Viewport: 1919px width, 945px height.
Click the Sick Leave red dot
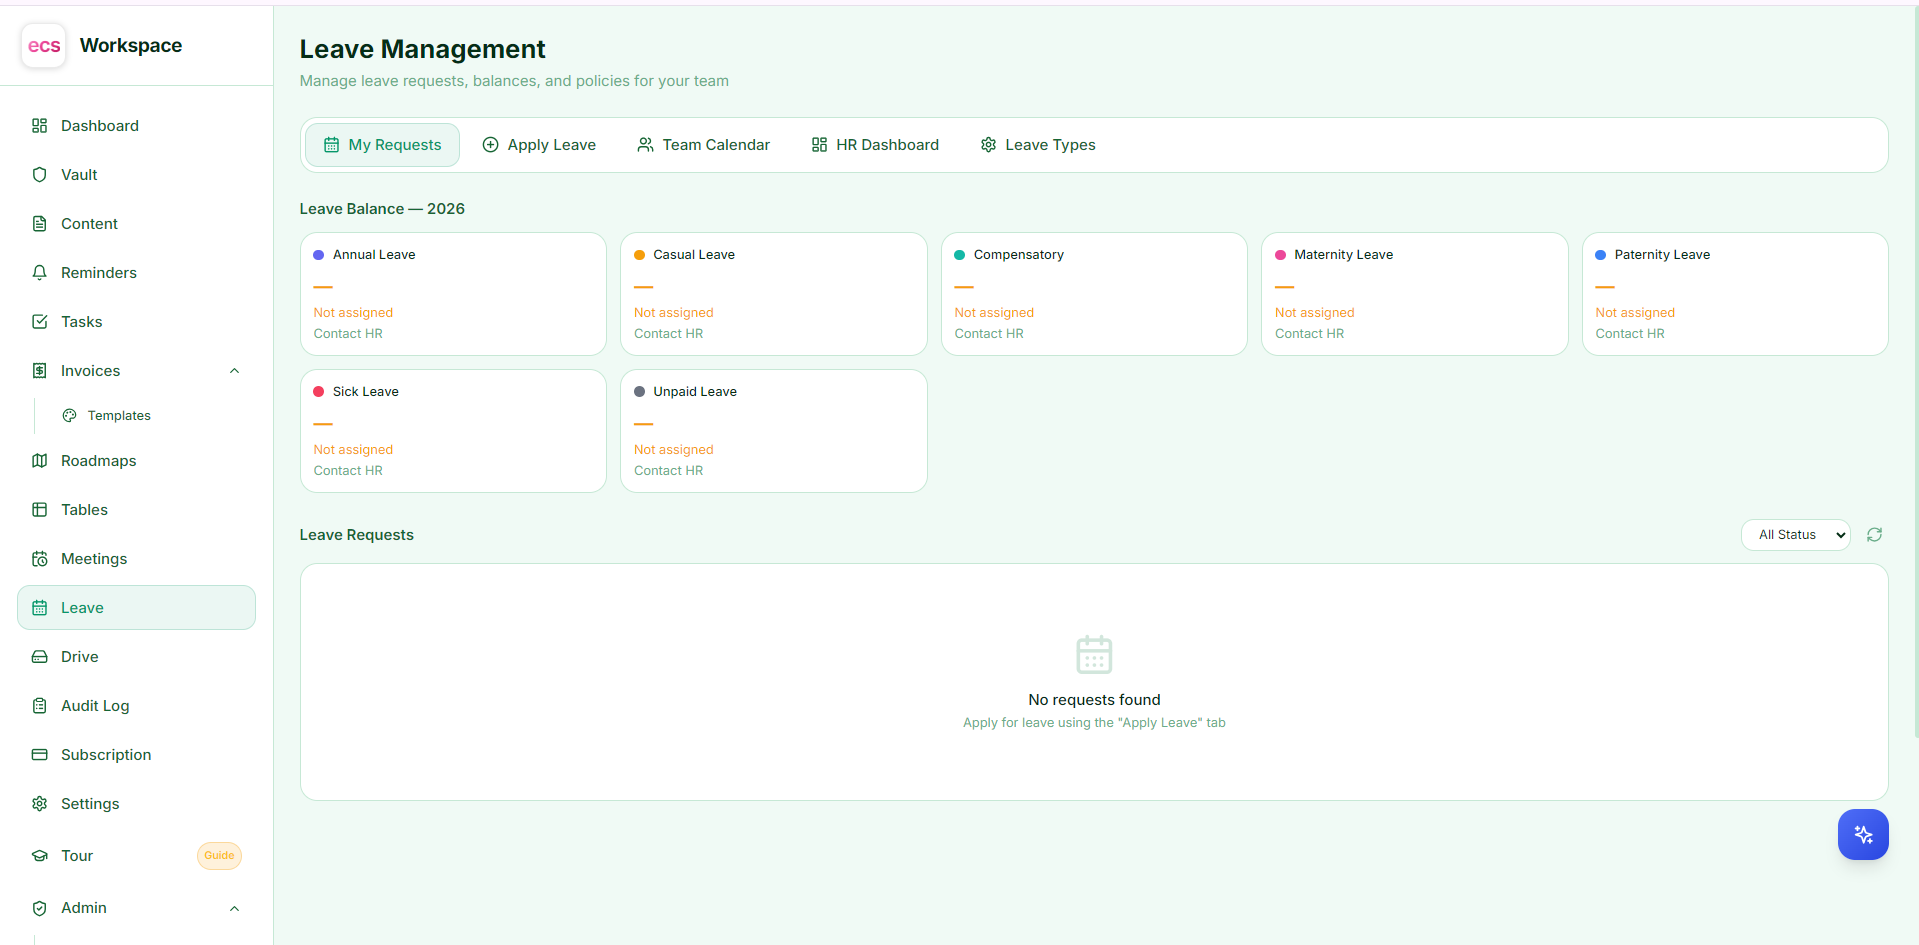click(319, 392)
